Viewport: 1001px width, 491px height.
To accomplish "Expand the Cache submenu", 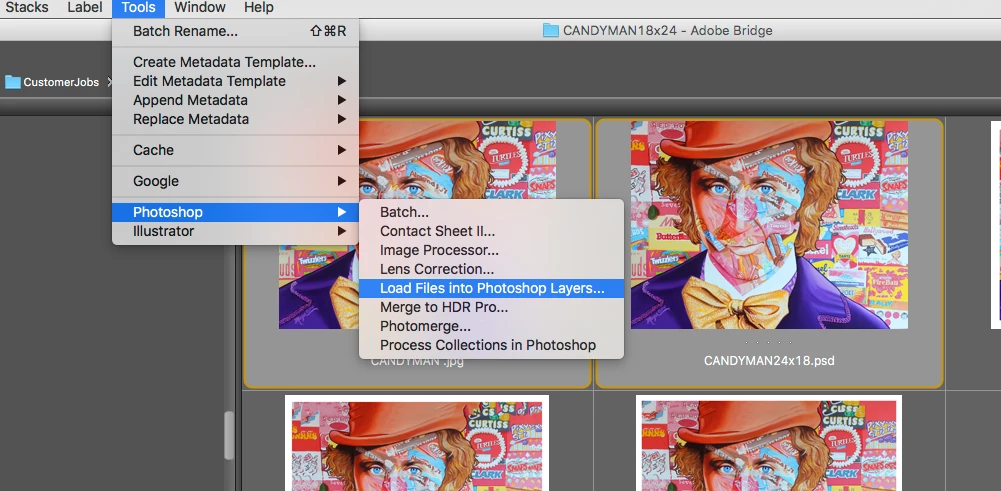I will 236,150.
